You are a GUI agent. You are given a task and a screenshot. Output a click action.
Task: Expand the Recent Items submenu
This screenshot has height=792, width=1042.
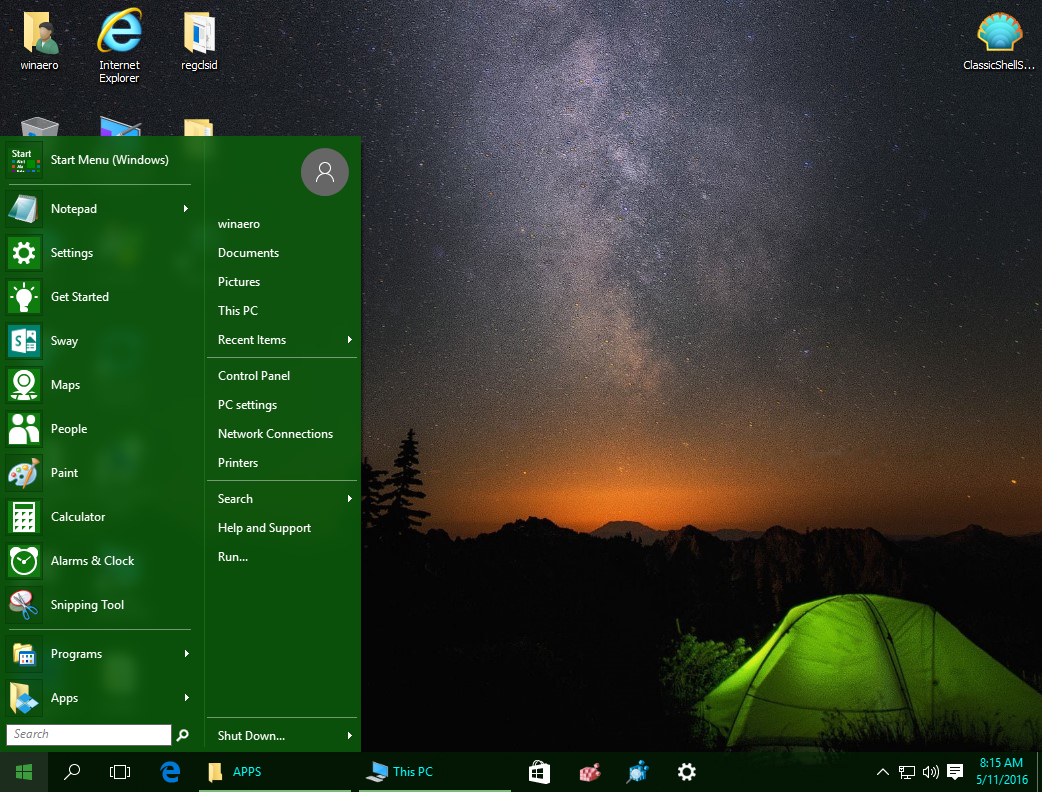click(252, 339)
